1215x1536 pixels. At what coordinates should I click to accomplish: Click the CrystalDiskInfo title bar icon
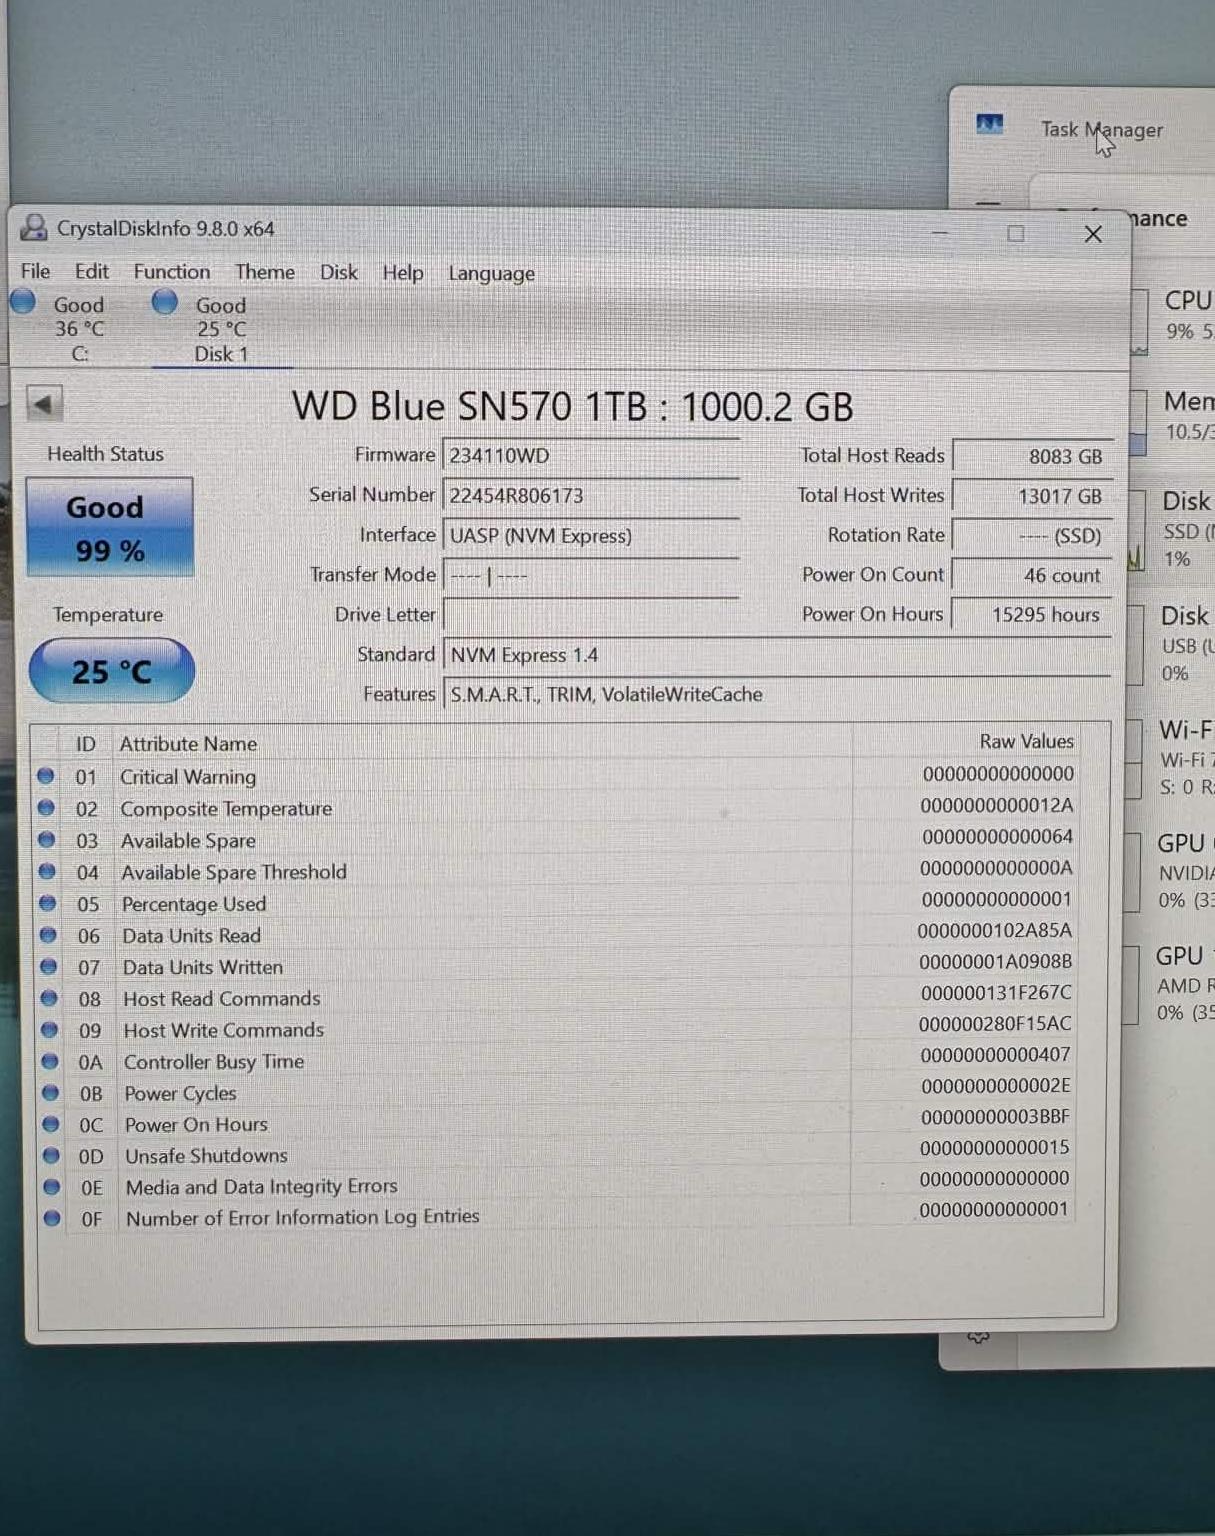tap(34, 228)
